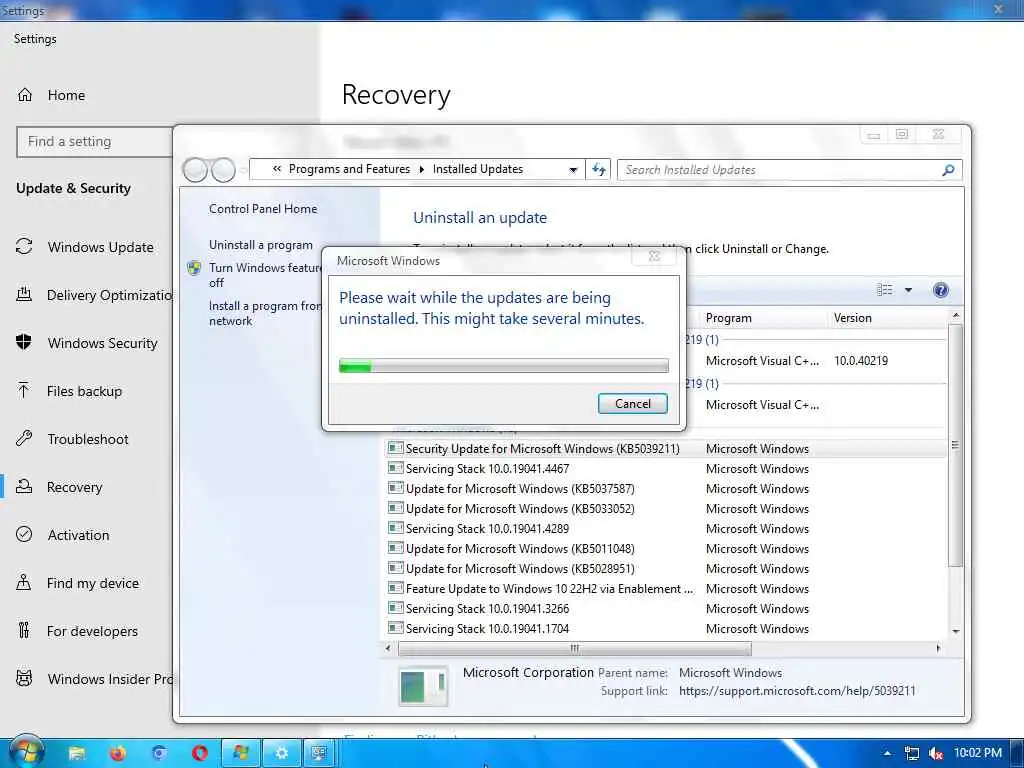
Task: Select Servicing Stack 10.0.19041.4467 row
Action: click(x=666, y=469)
